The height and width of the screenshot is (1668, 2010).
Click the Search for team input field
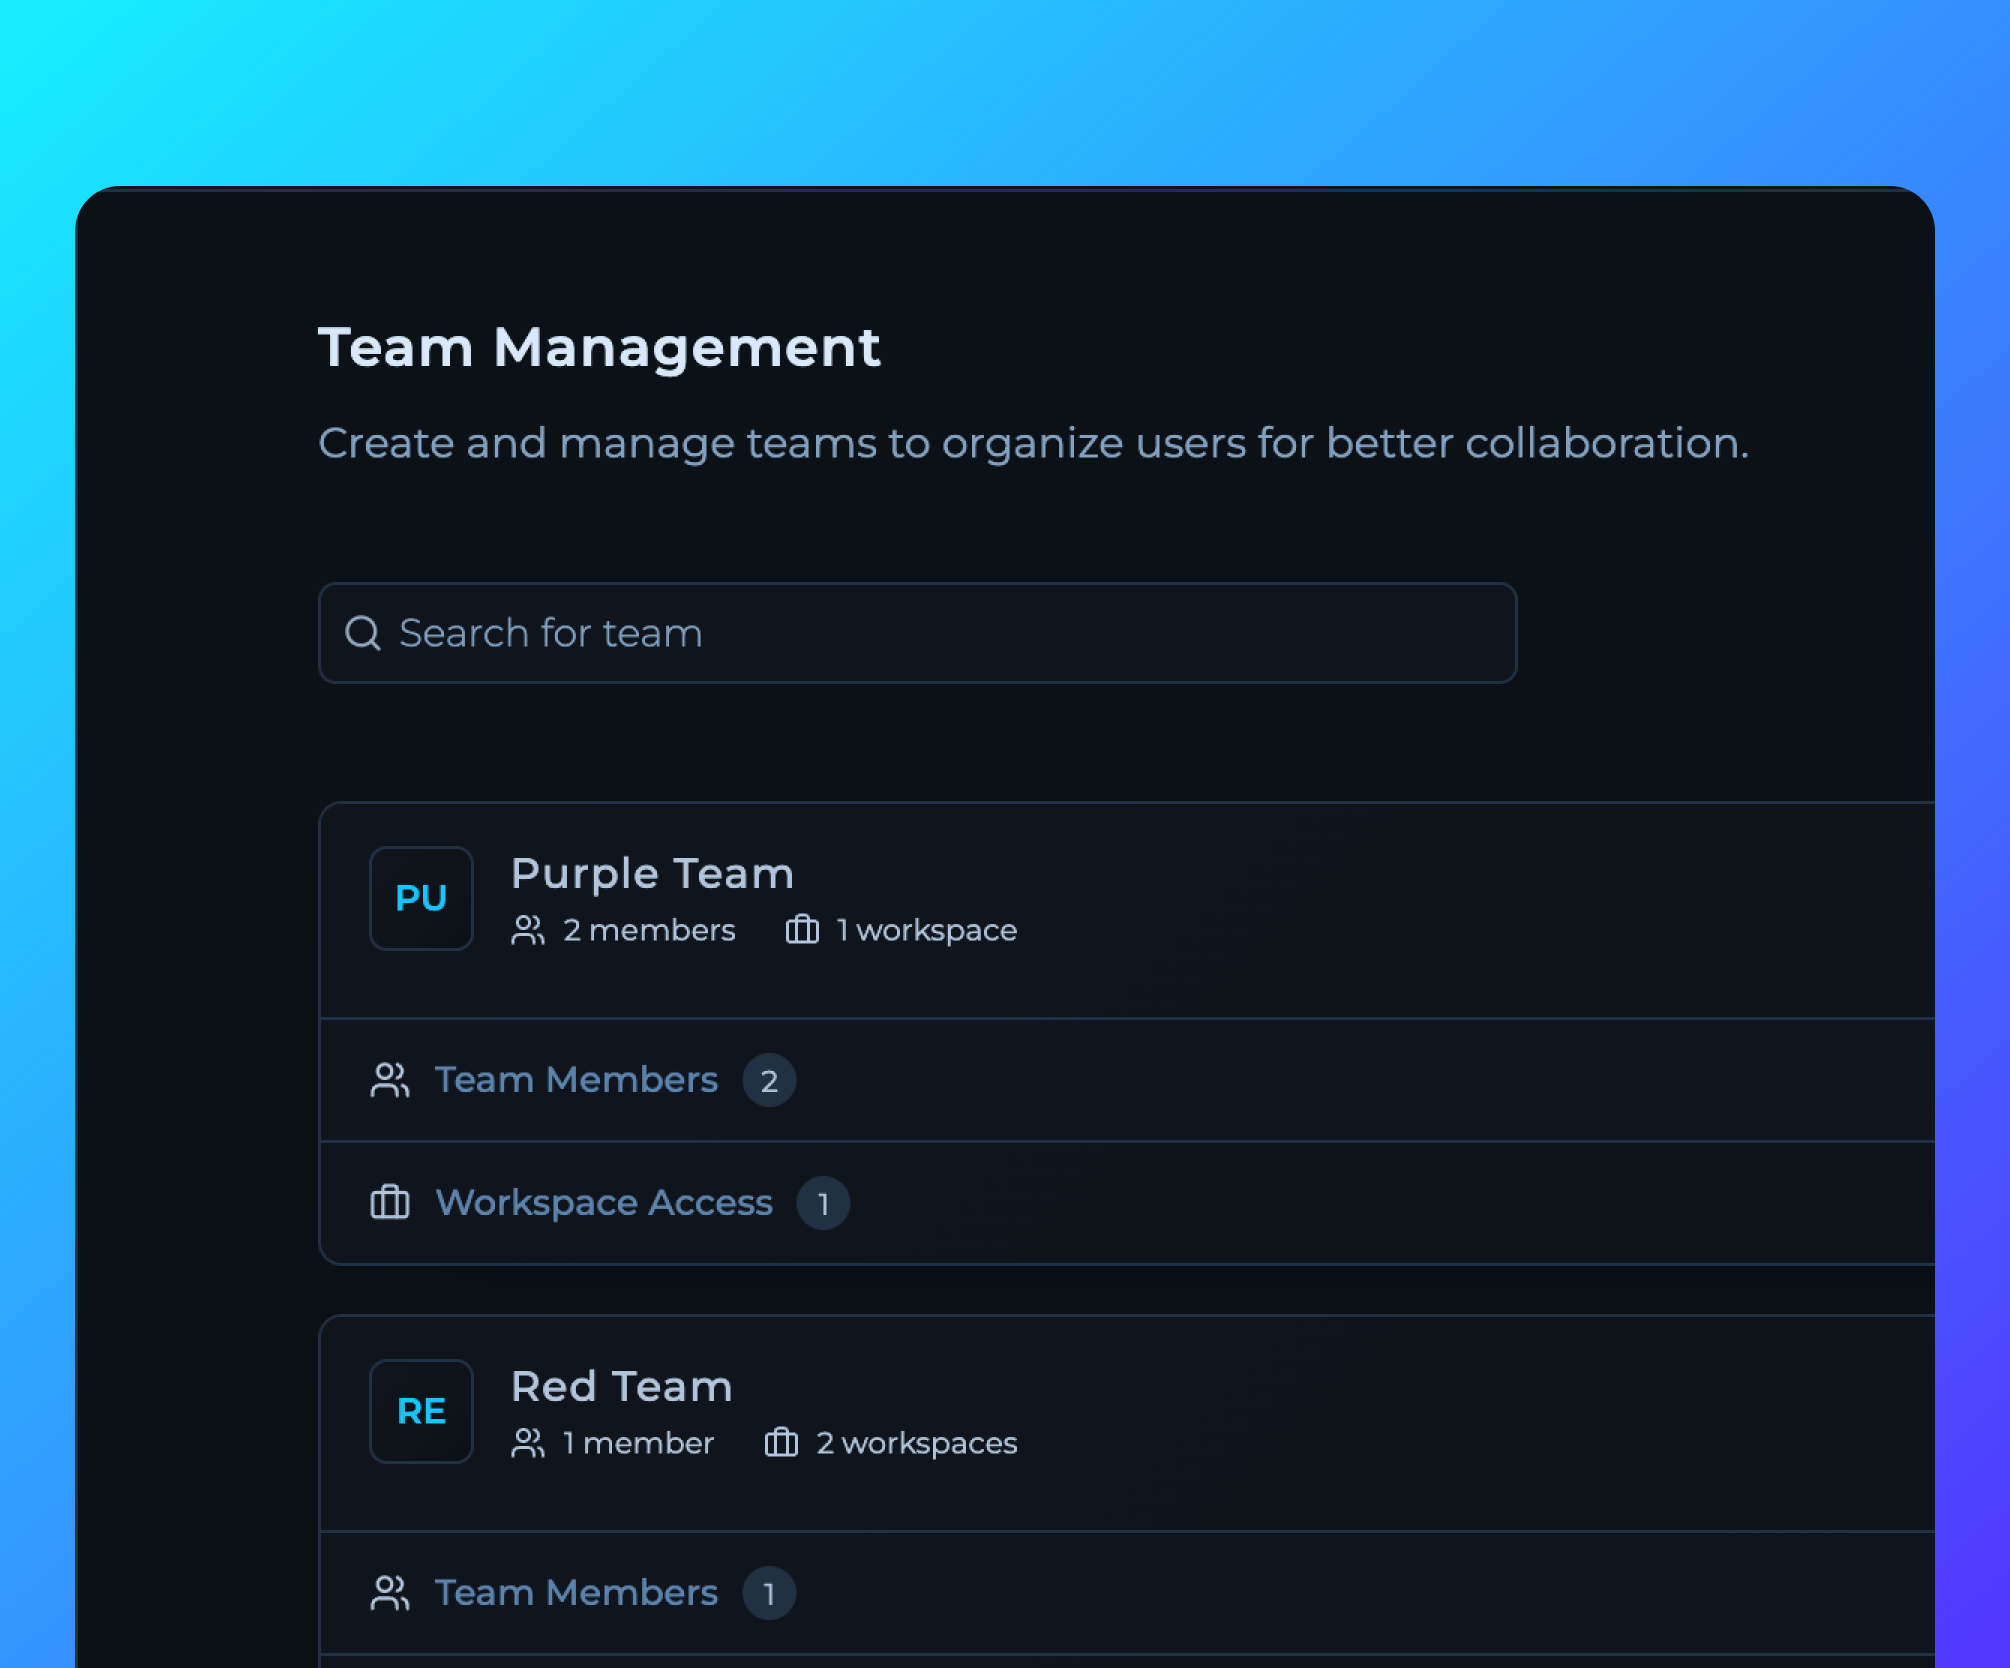point(917,633)
